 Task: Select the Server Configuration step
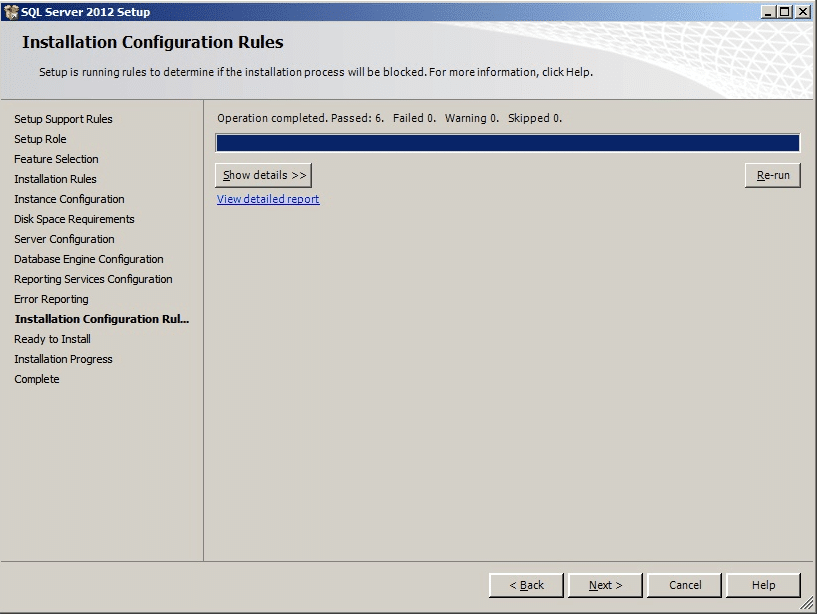coord(63,239)
